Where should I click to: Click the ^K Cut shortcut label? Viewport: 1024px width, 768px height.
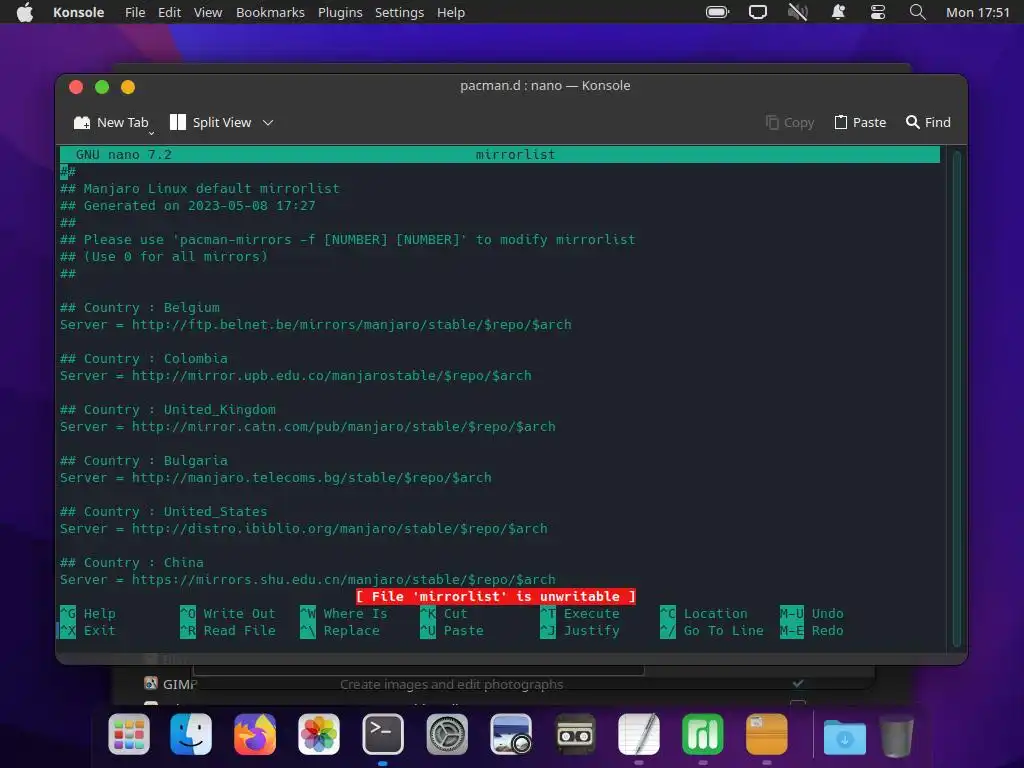[x=444, y=613]
